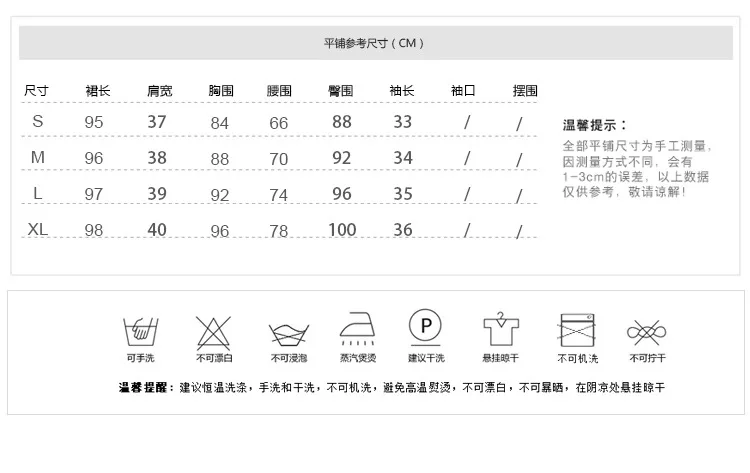Click waist value 78

(x=278, y=231)
